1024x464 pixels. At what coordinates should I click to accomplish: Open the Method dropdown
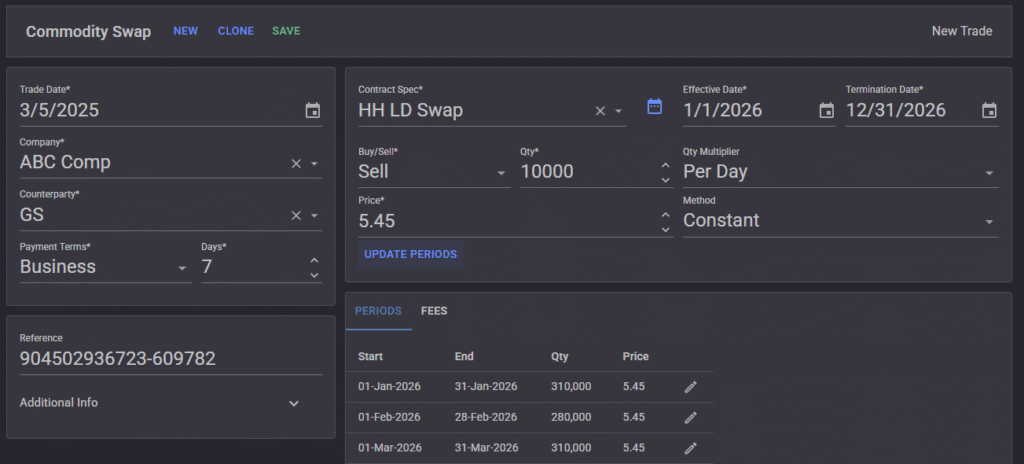point(989,222)
